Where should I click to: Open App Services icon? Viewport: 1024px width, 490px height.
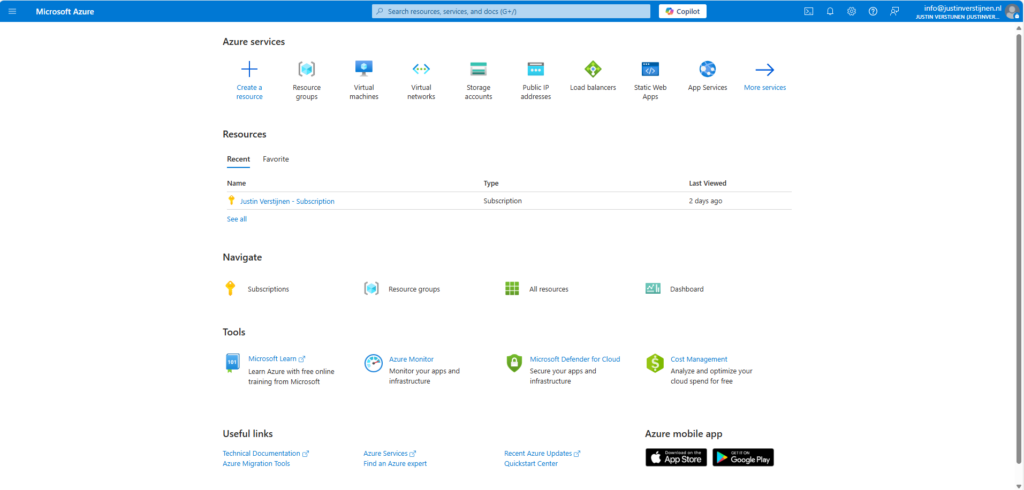point(707,70)
